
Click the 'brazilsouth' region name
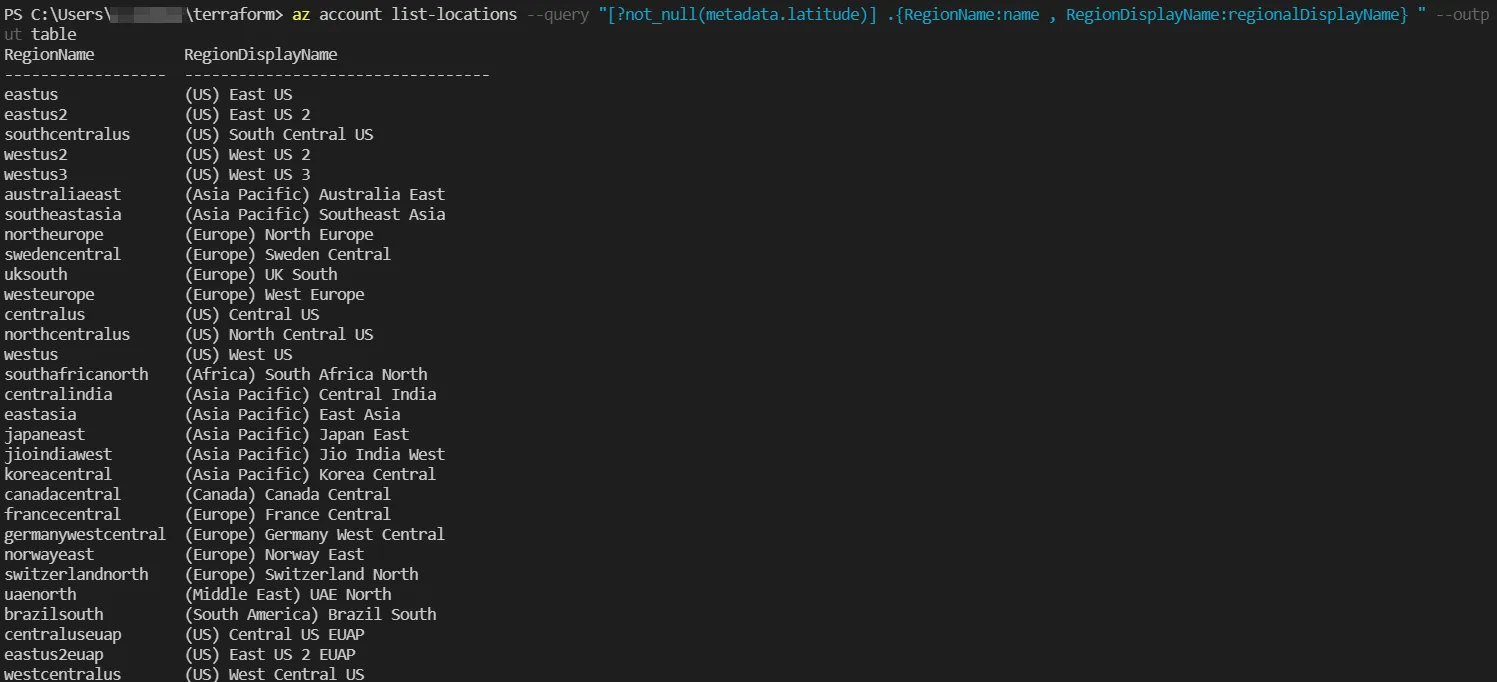pyautogui.click(x=54, y=615)
